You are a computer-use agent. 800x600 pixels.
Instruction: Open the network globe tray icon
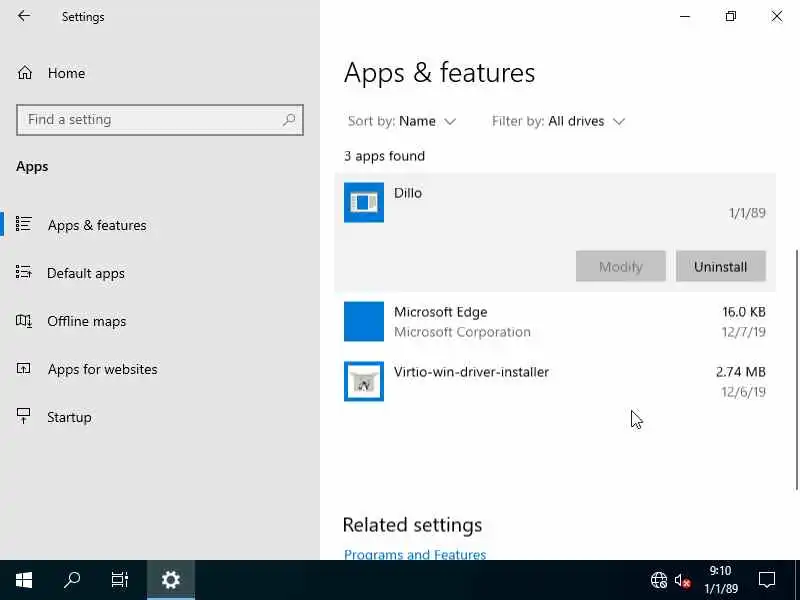(659, 580)
